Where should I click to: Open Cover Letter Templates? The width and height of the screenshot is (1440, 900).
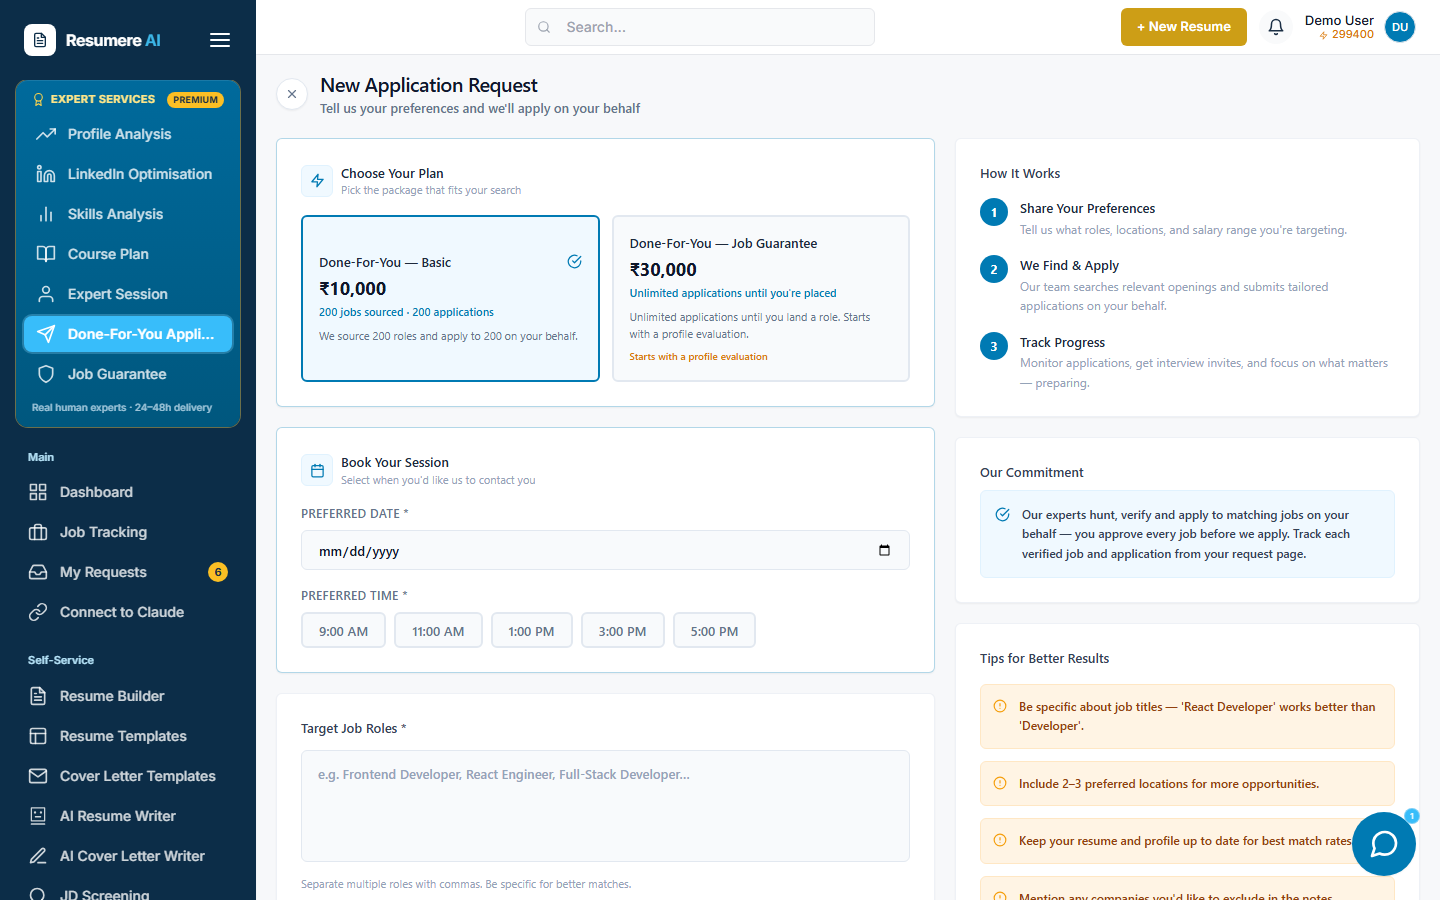[128, 776]
